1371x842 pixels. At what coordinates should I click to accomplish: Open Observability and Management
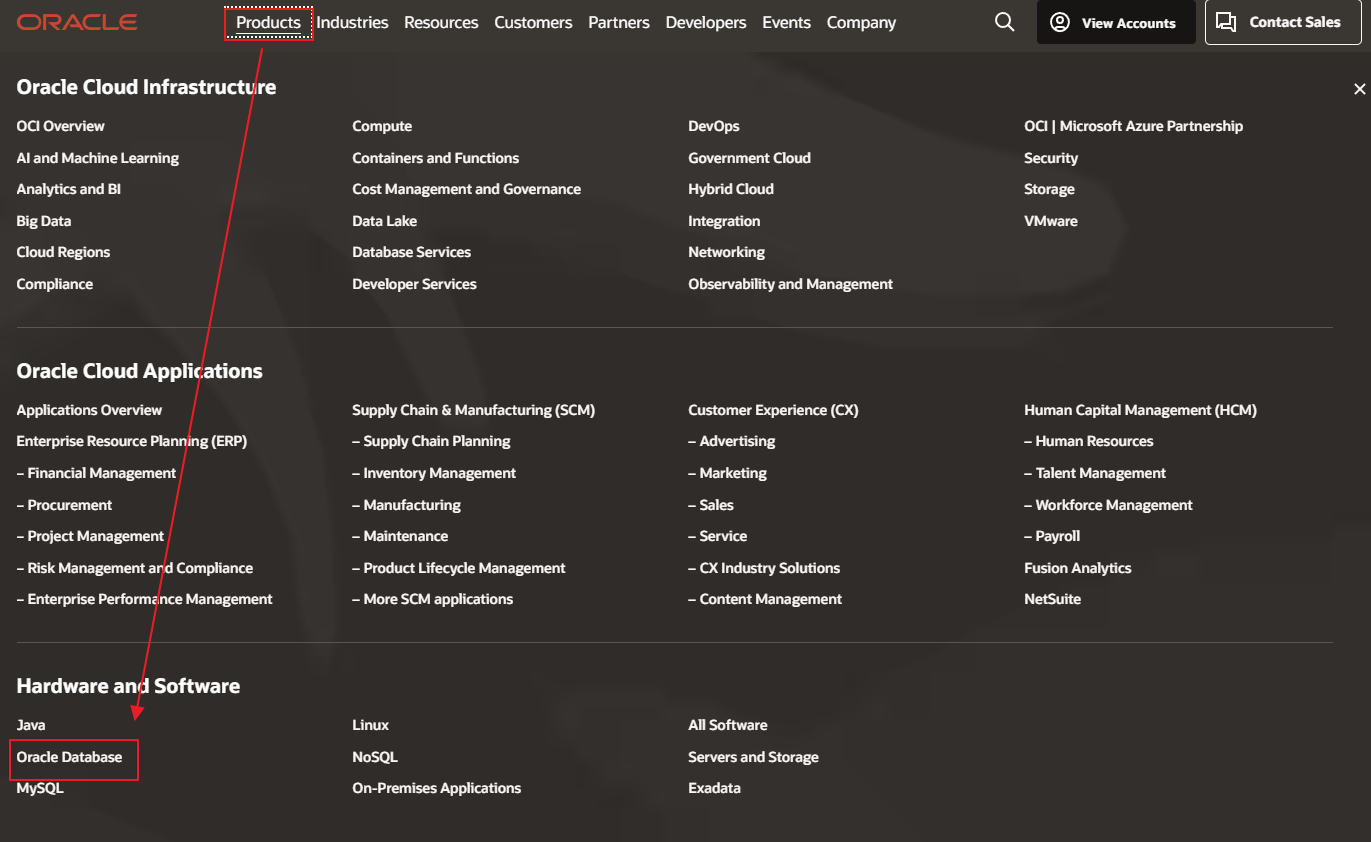pos(791,284)
